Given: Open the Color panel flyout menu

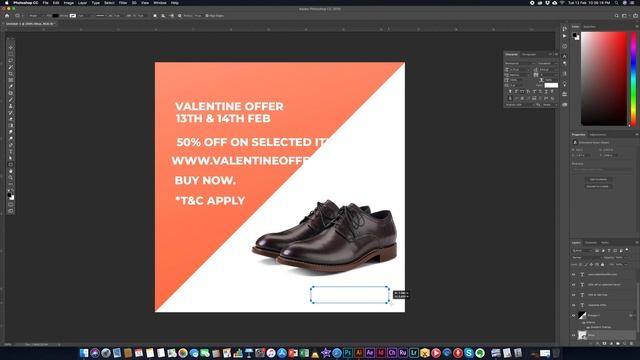Looking at the screenshot, I should 636,27.
